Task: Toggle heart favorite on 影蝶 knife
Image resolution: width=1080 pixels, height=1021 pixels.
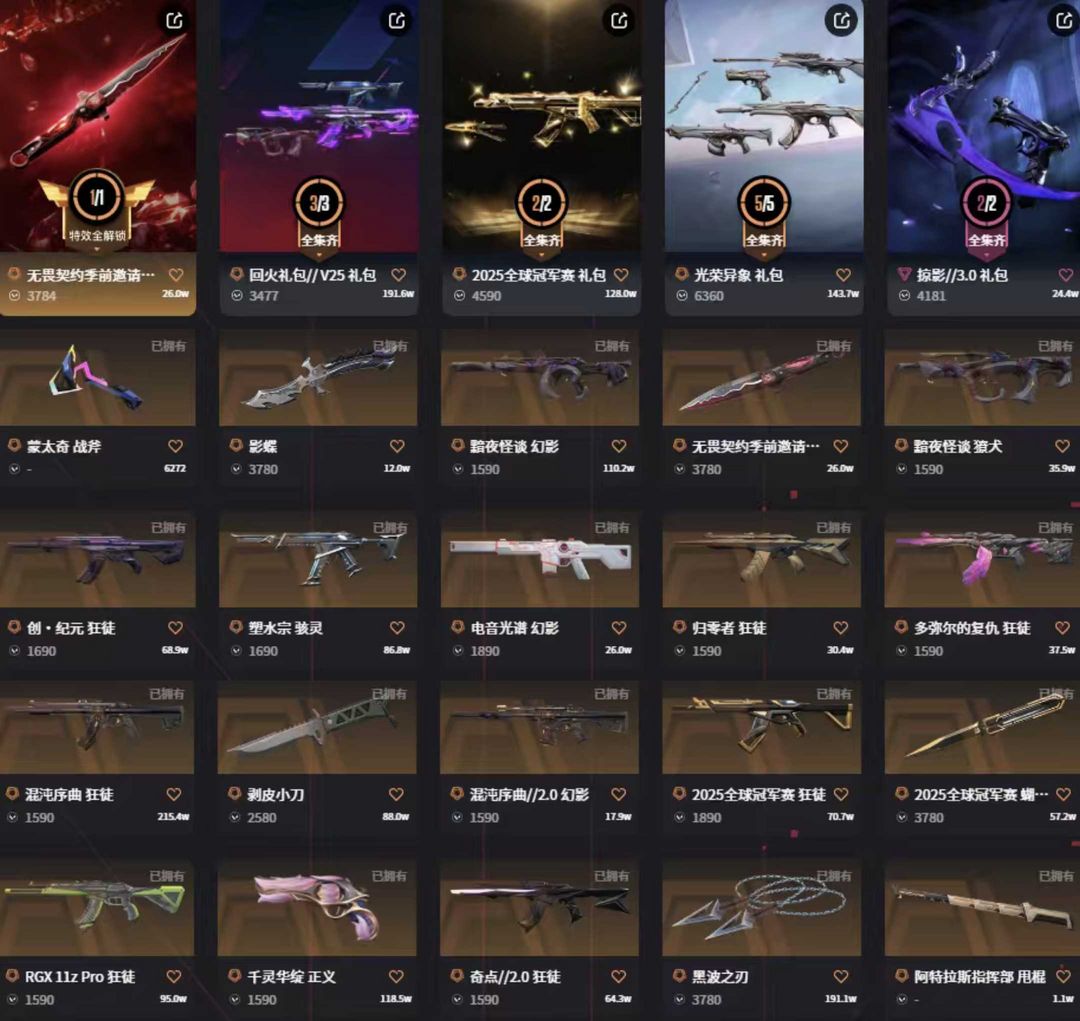Action: point(397,446)
